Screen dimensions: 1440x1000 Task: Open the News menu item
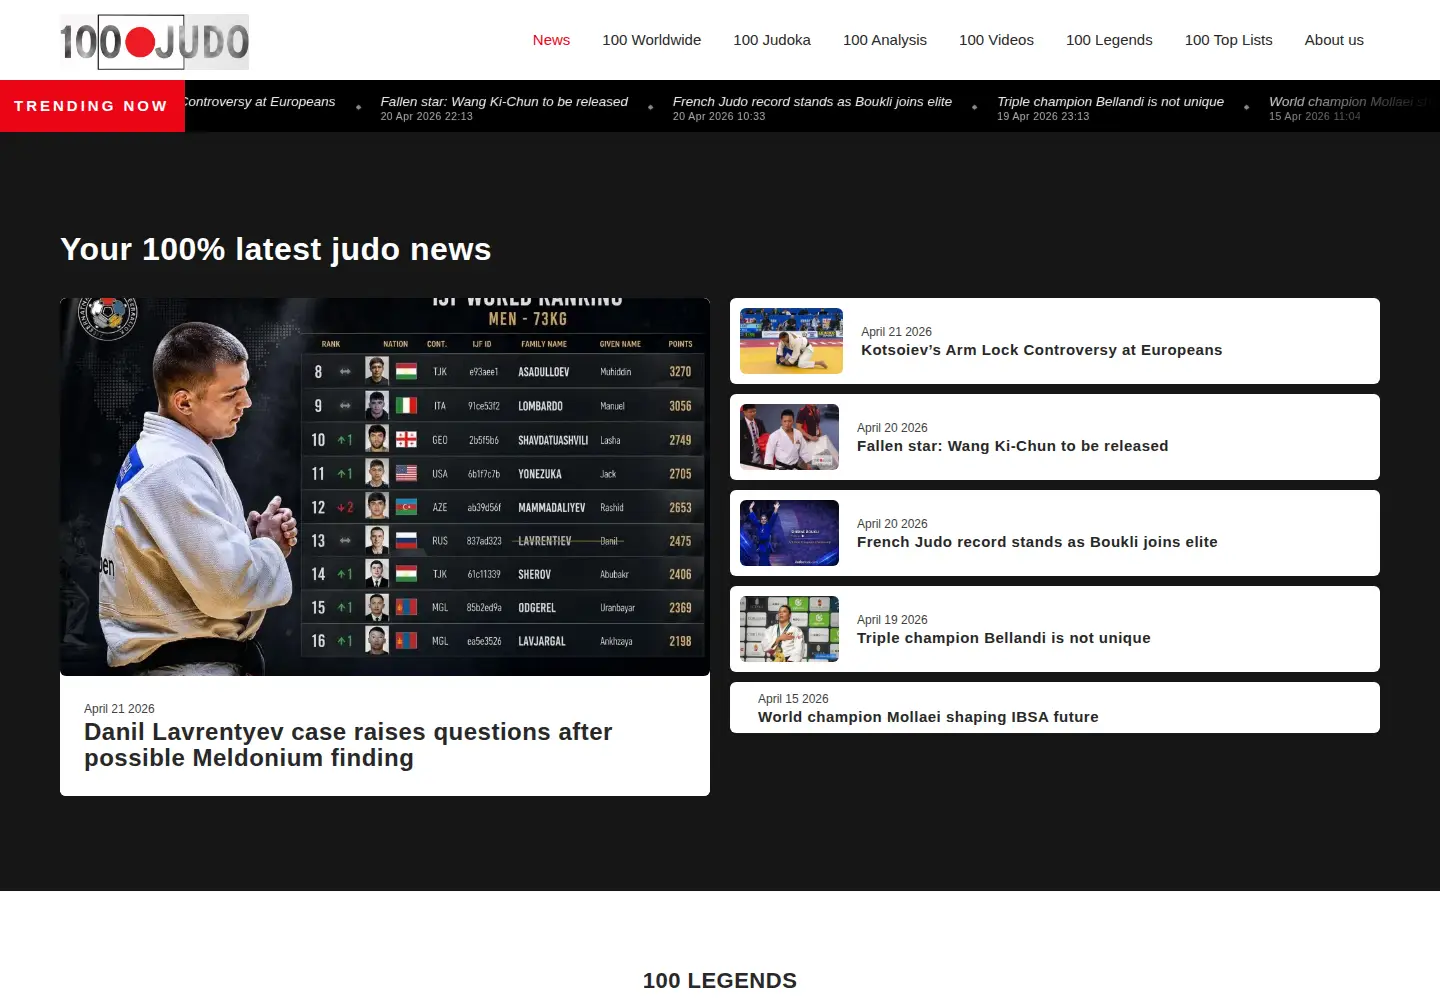click(x=551, y=40)
